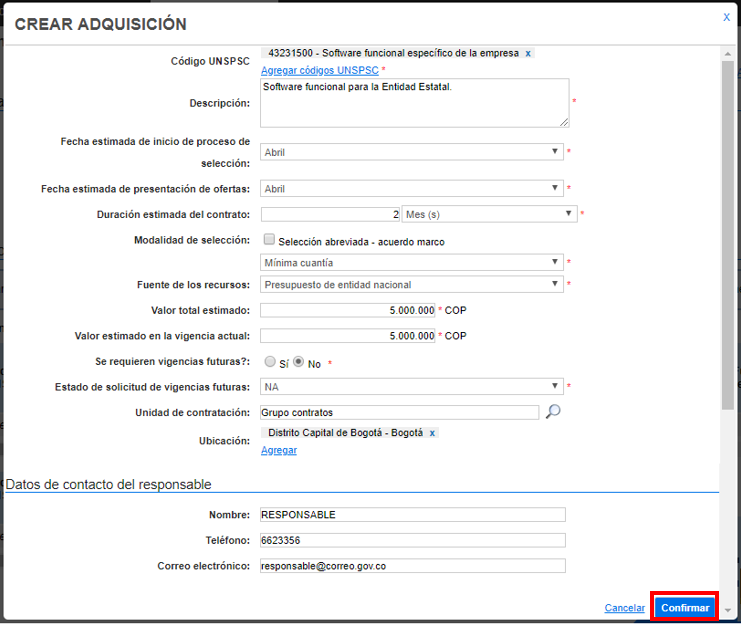This screenshot has height=625, width=741.
Task: Open Mínima cuantía modality dropdown
Action: click(412, 262)
